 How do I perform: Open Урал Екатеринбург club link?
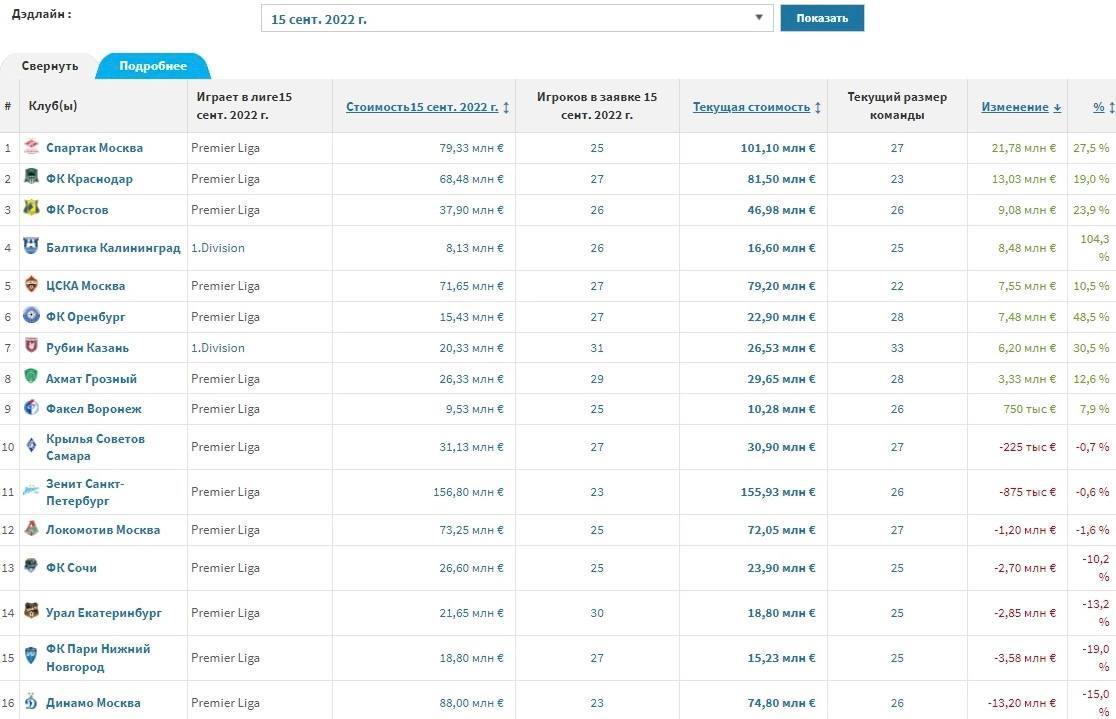(x=104, y=613)
